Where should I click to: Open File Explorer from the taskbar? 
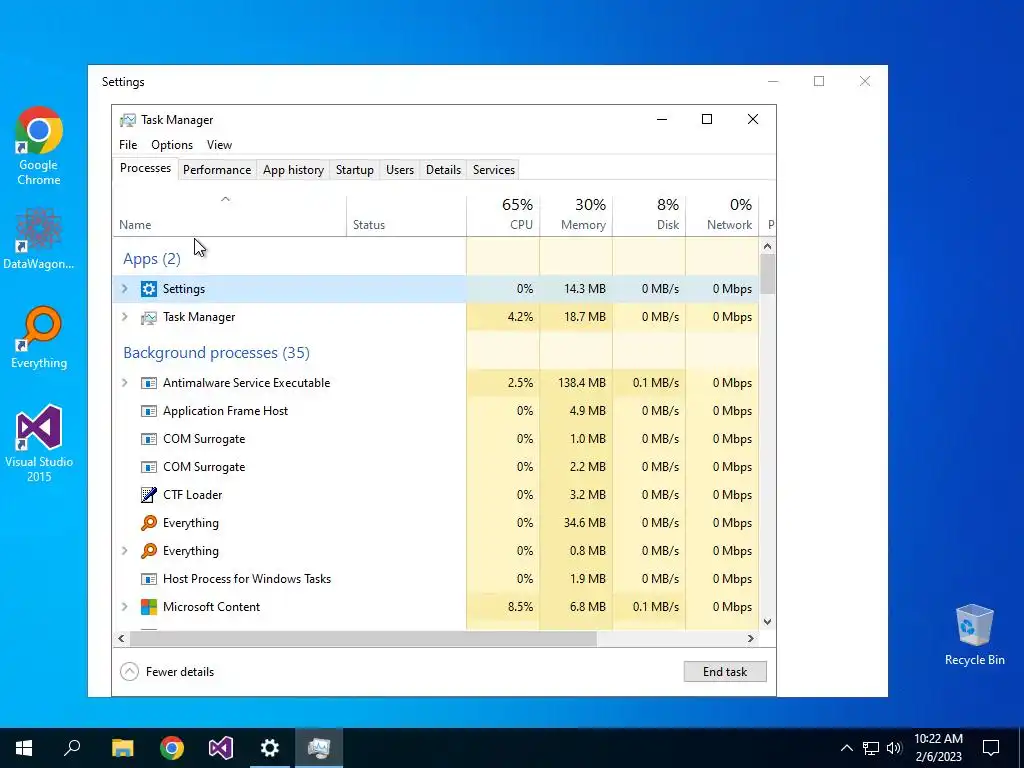[122, 748]
